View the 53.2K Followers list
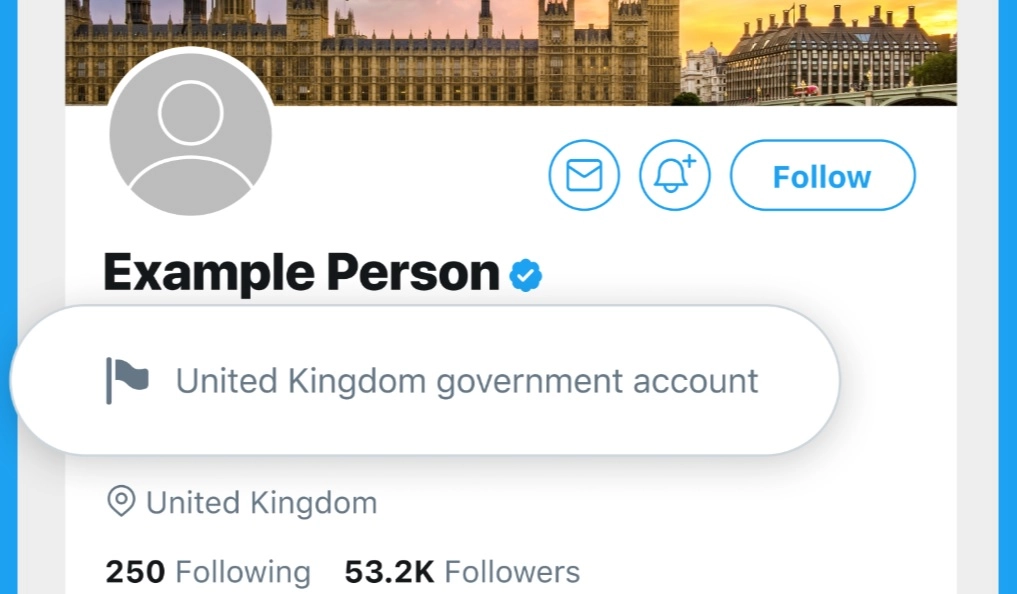This screenshot has width=1017, height=594. coord(462,572)
